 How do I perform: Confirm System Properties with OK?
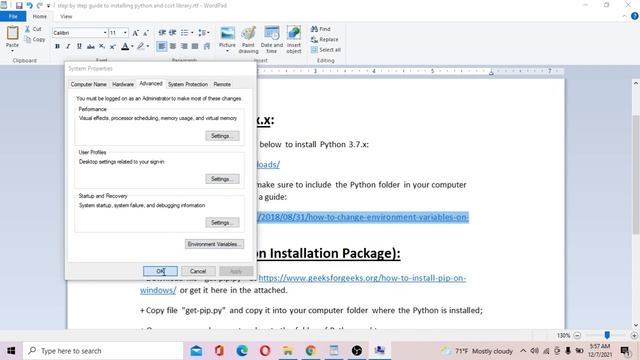(x=160, y=271)
